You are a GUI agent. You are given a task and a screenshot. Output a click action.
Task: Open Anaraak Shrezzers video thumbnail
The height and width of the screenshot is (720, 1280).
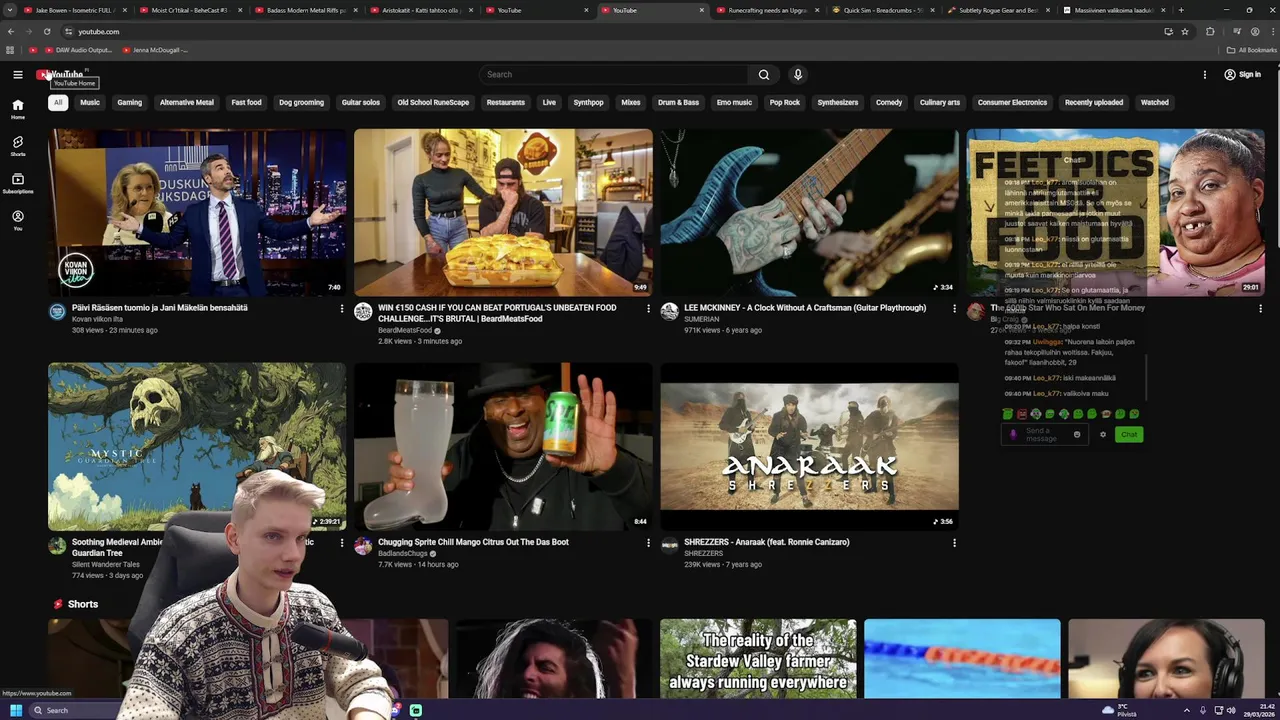click(809, 446)
